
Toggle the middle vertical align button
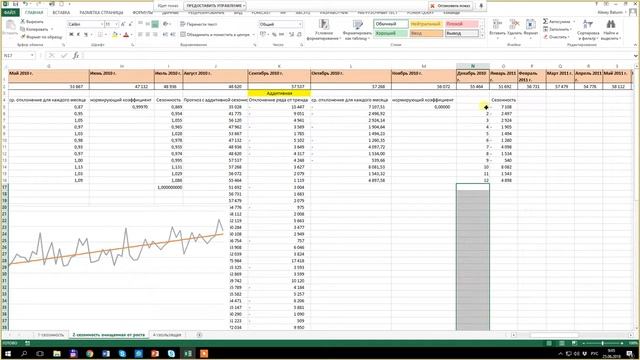(147, 24)
